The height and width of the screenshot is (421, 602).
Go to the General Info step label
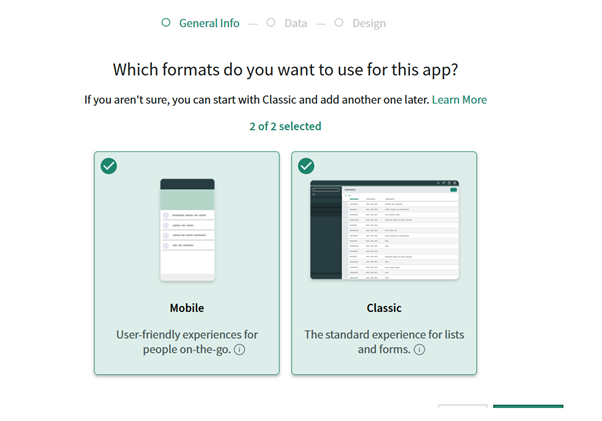(x=209, y=23)
